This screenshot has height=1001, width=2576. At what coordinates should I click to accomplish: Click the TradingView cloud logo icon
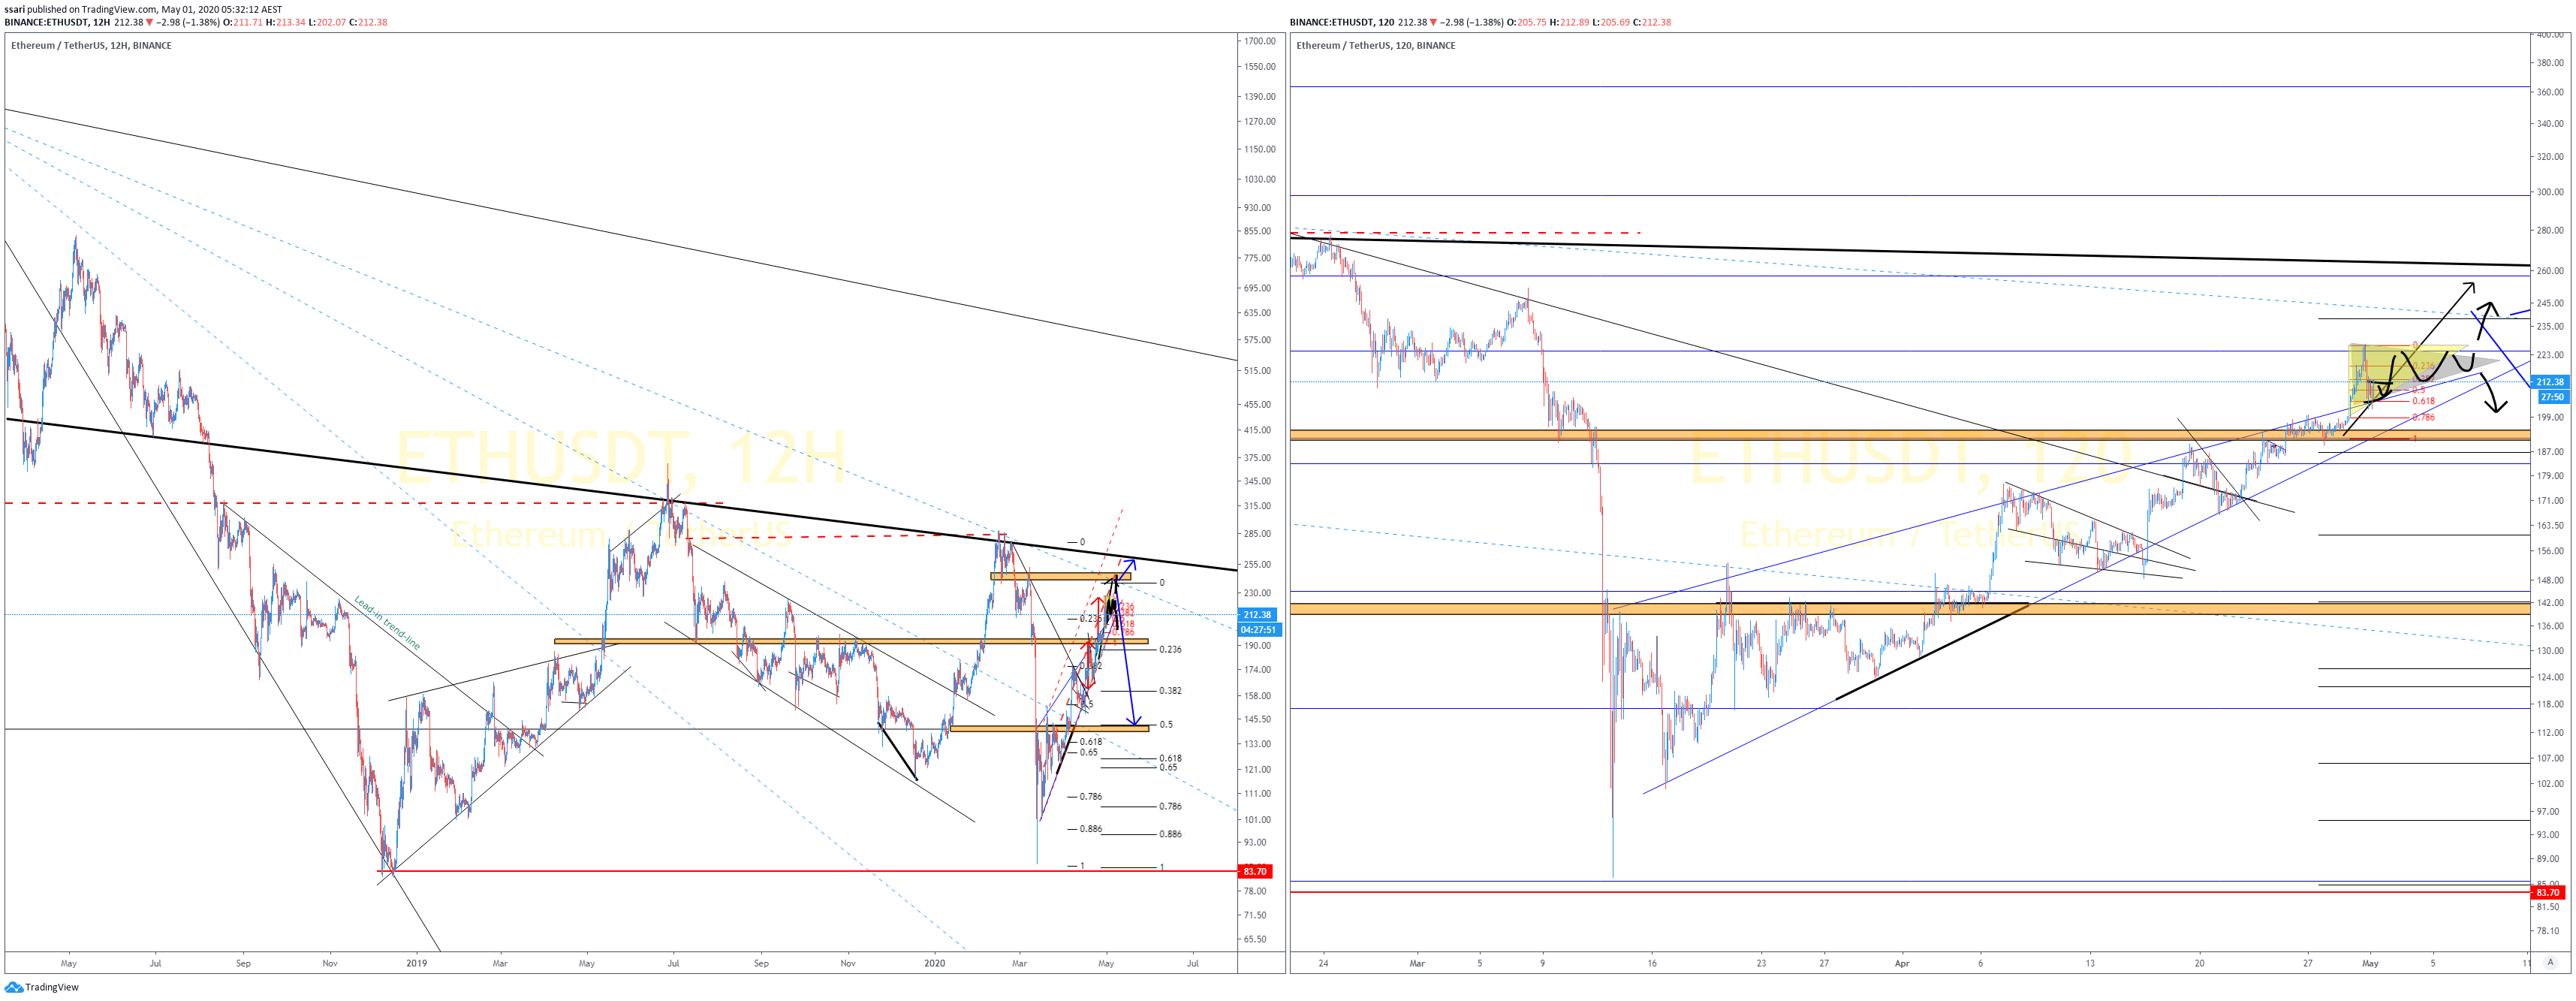point(13,987)
